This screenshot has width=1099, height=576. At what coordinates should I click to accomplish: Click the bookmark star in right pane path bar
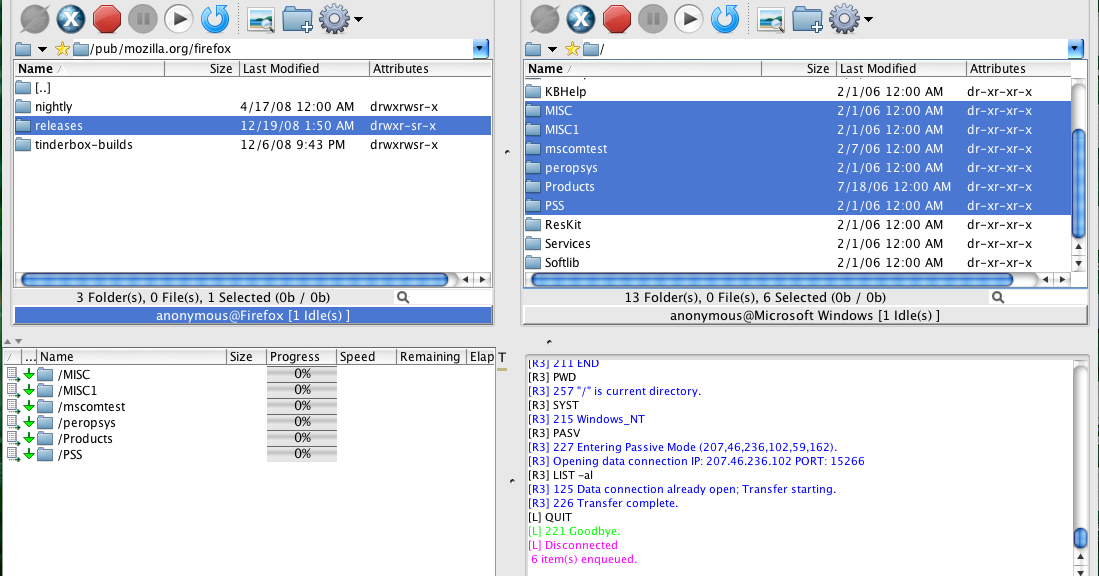tap(572, 48)
